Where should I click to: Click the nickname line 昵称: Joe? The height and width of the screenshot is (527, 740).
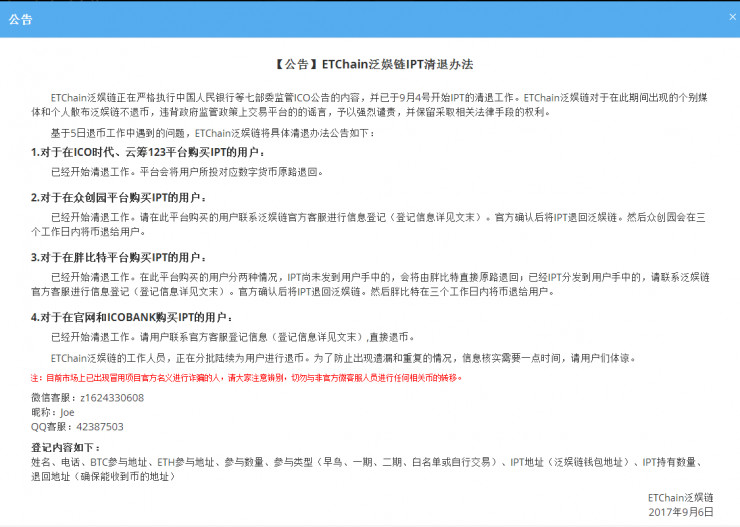tap(53, 412)
